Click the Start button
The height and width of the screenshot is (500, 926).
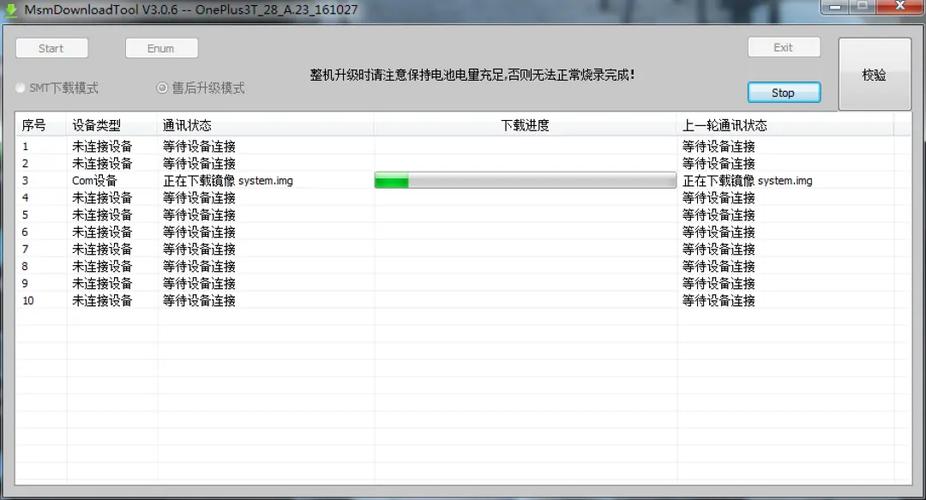coord(51,48)
